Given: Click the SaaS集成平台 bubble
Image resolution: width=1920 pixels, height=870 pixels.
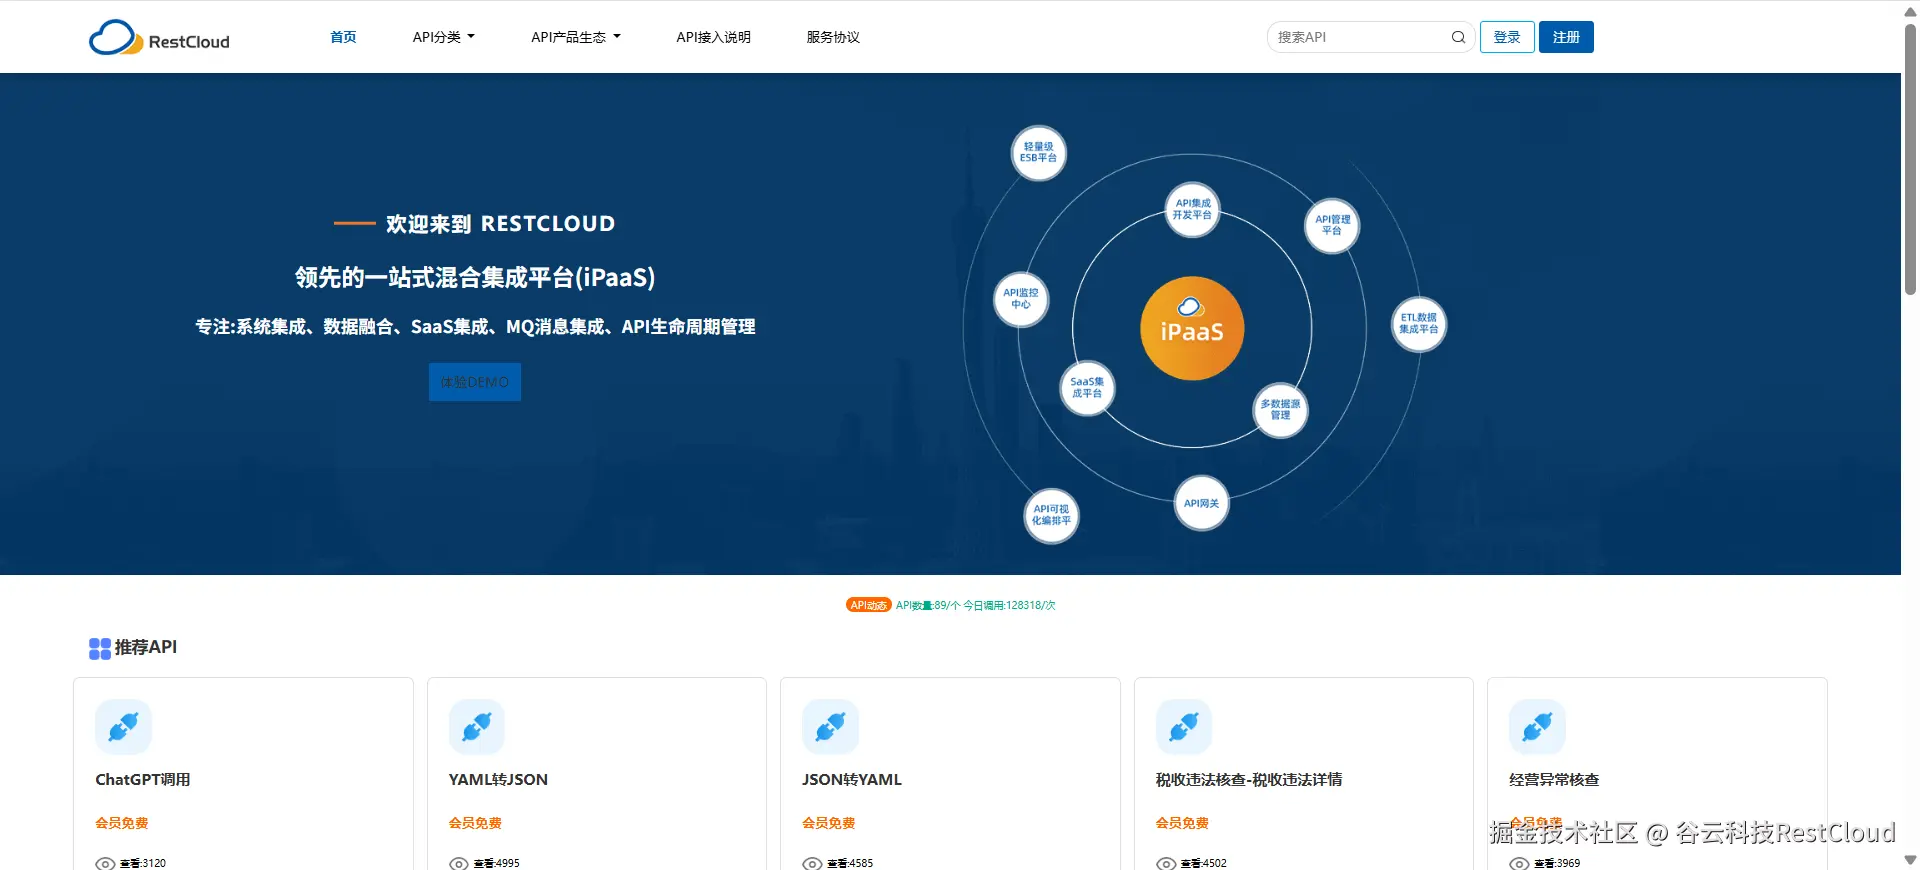Looking at the screenshot, I should click(x=1087, y=388).
